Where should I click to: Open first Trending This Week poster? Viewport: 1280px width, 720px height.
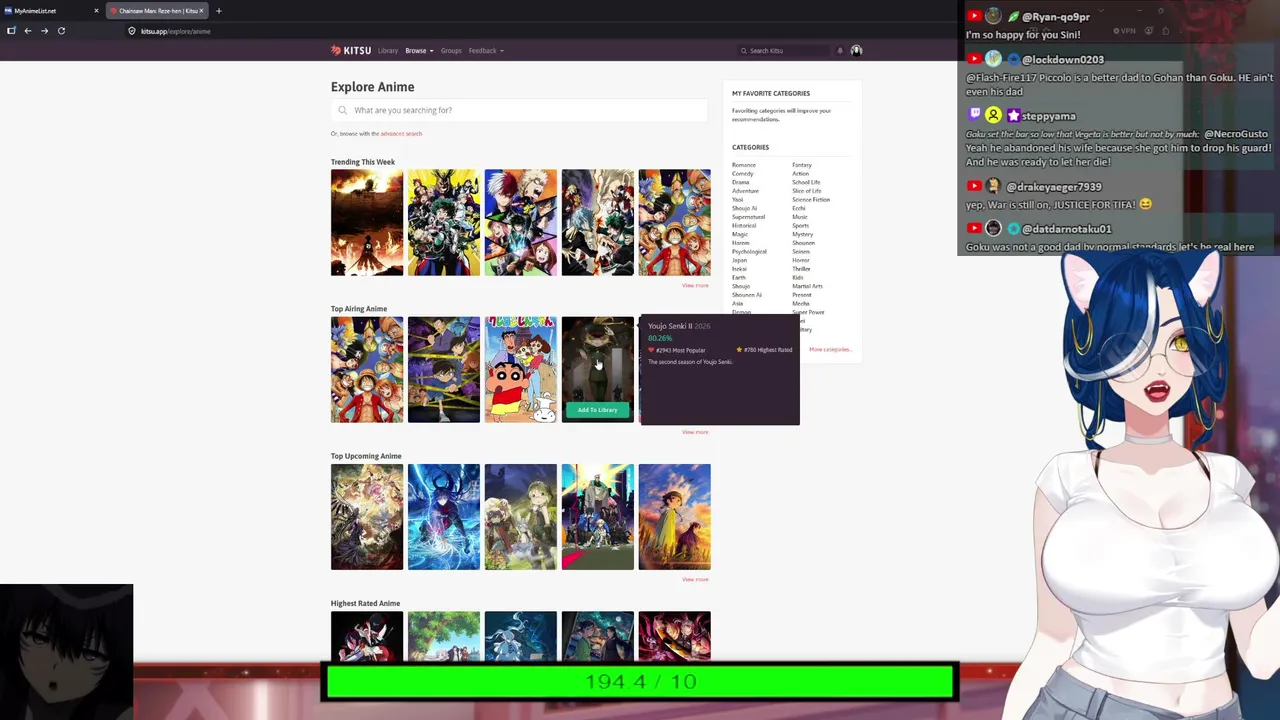[367, 223]
